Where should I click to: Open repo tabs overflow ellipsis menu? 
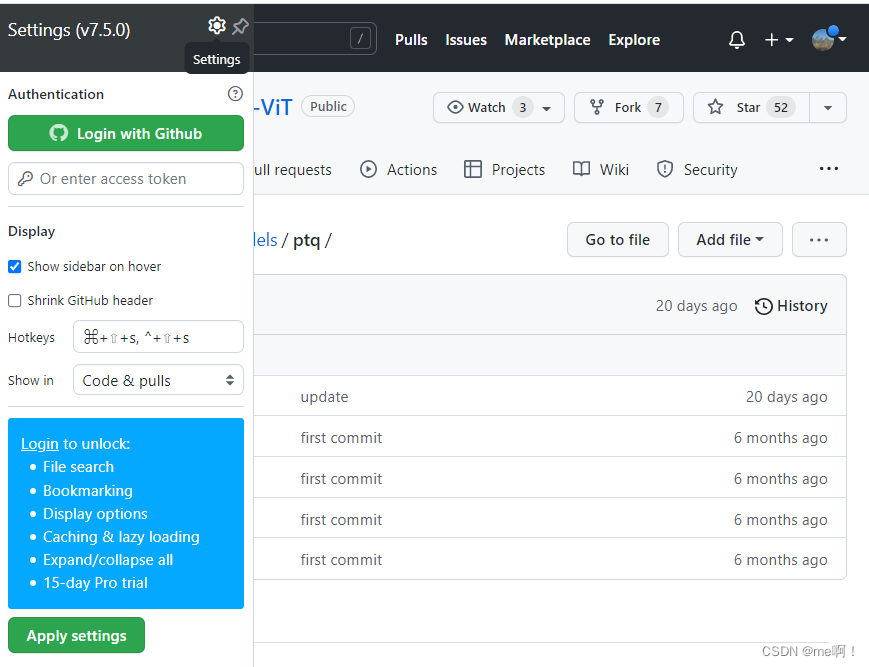coord(829,168)
